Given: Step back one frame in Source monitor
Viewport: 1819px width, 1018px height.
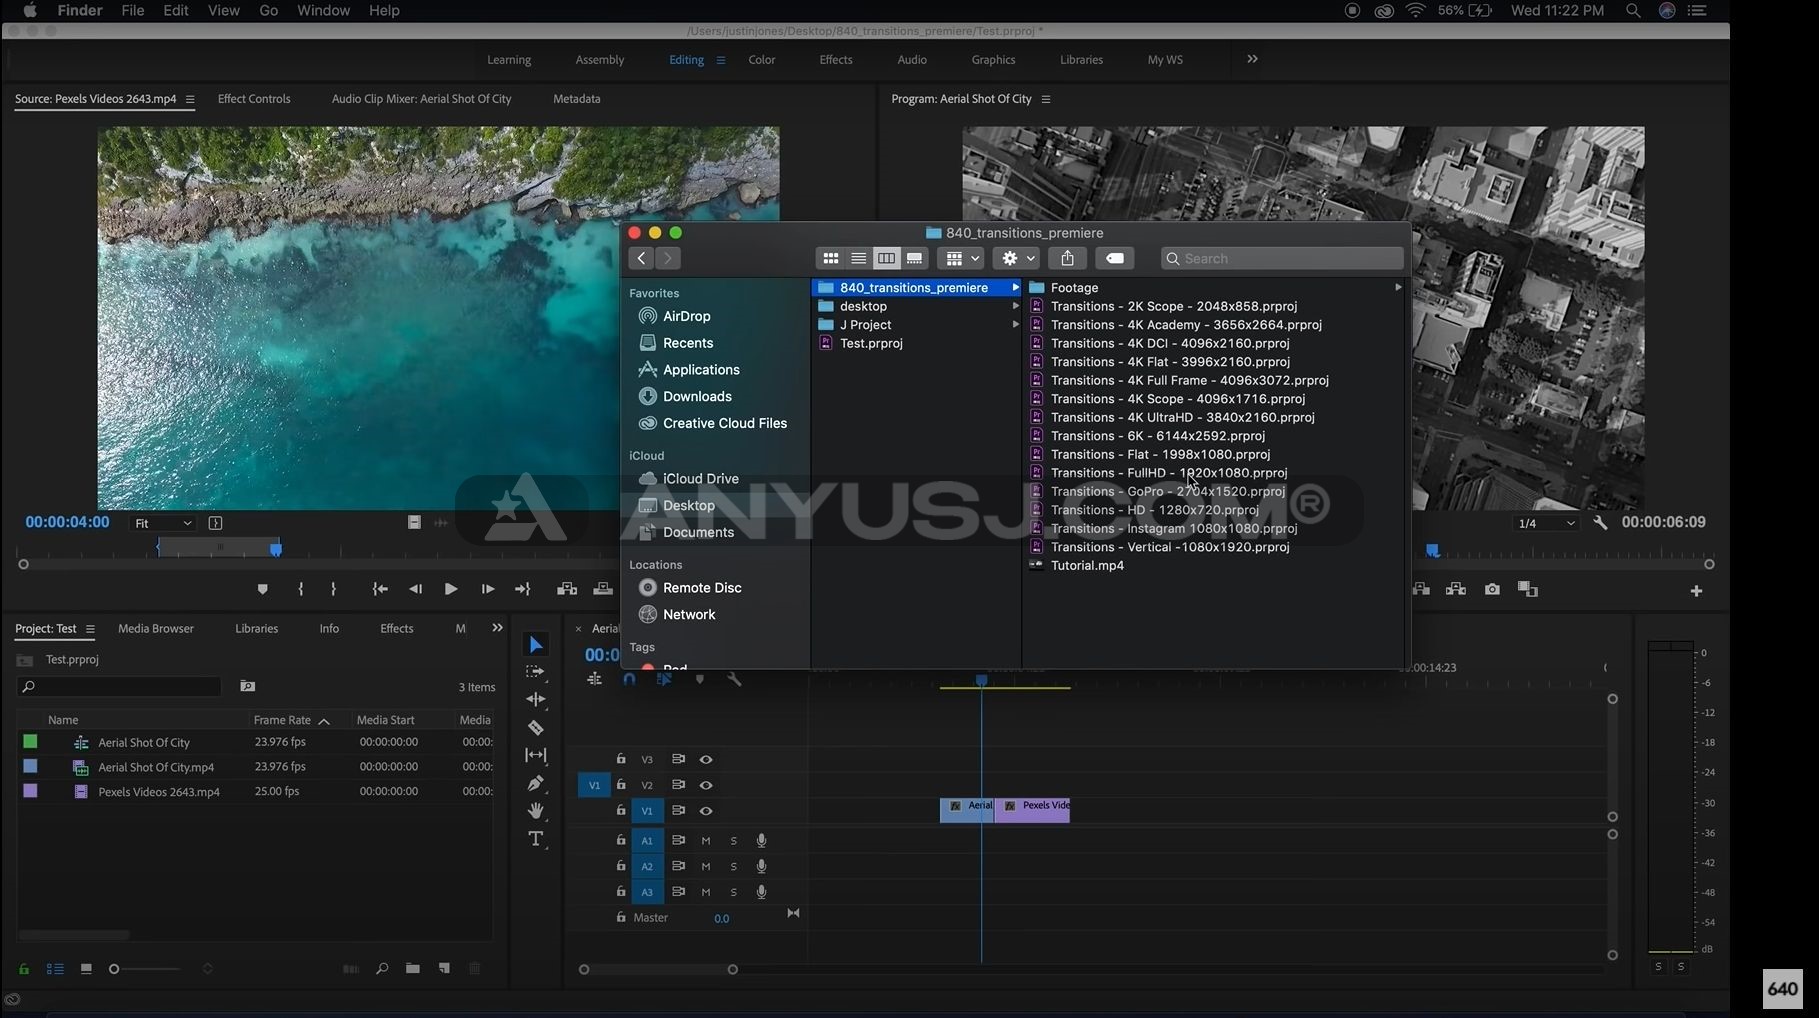Looking at the screenshot, I should [x=416, y=589].
